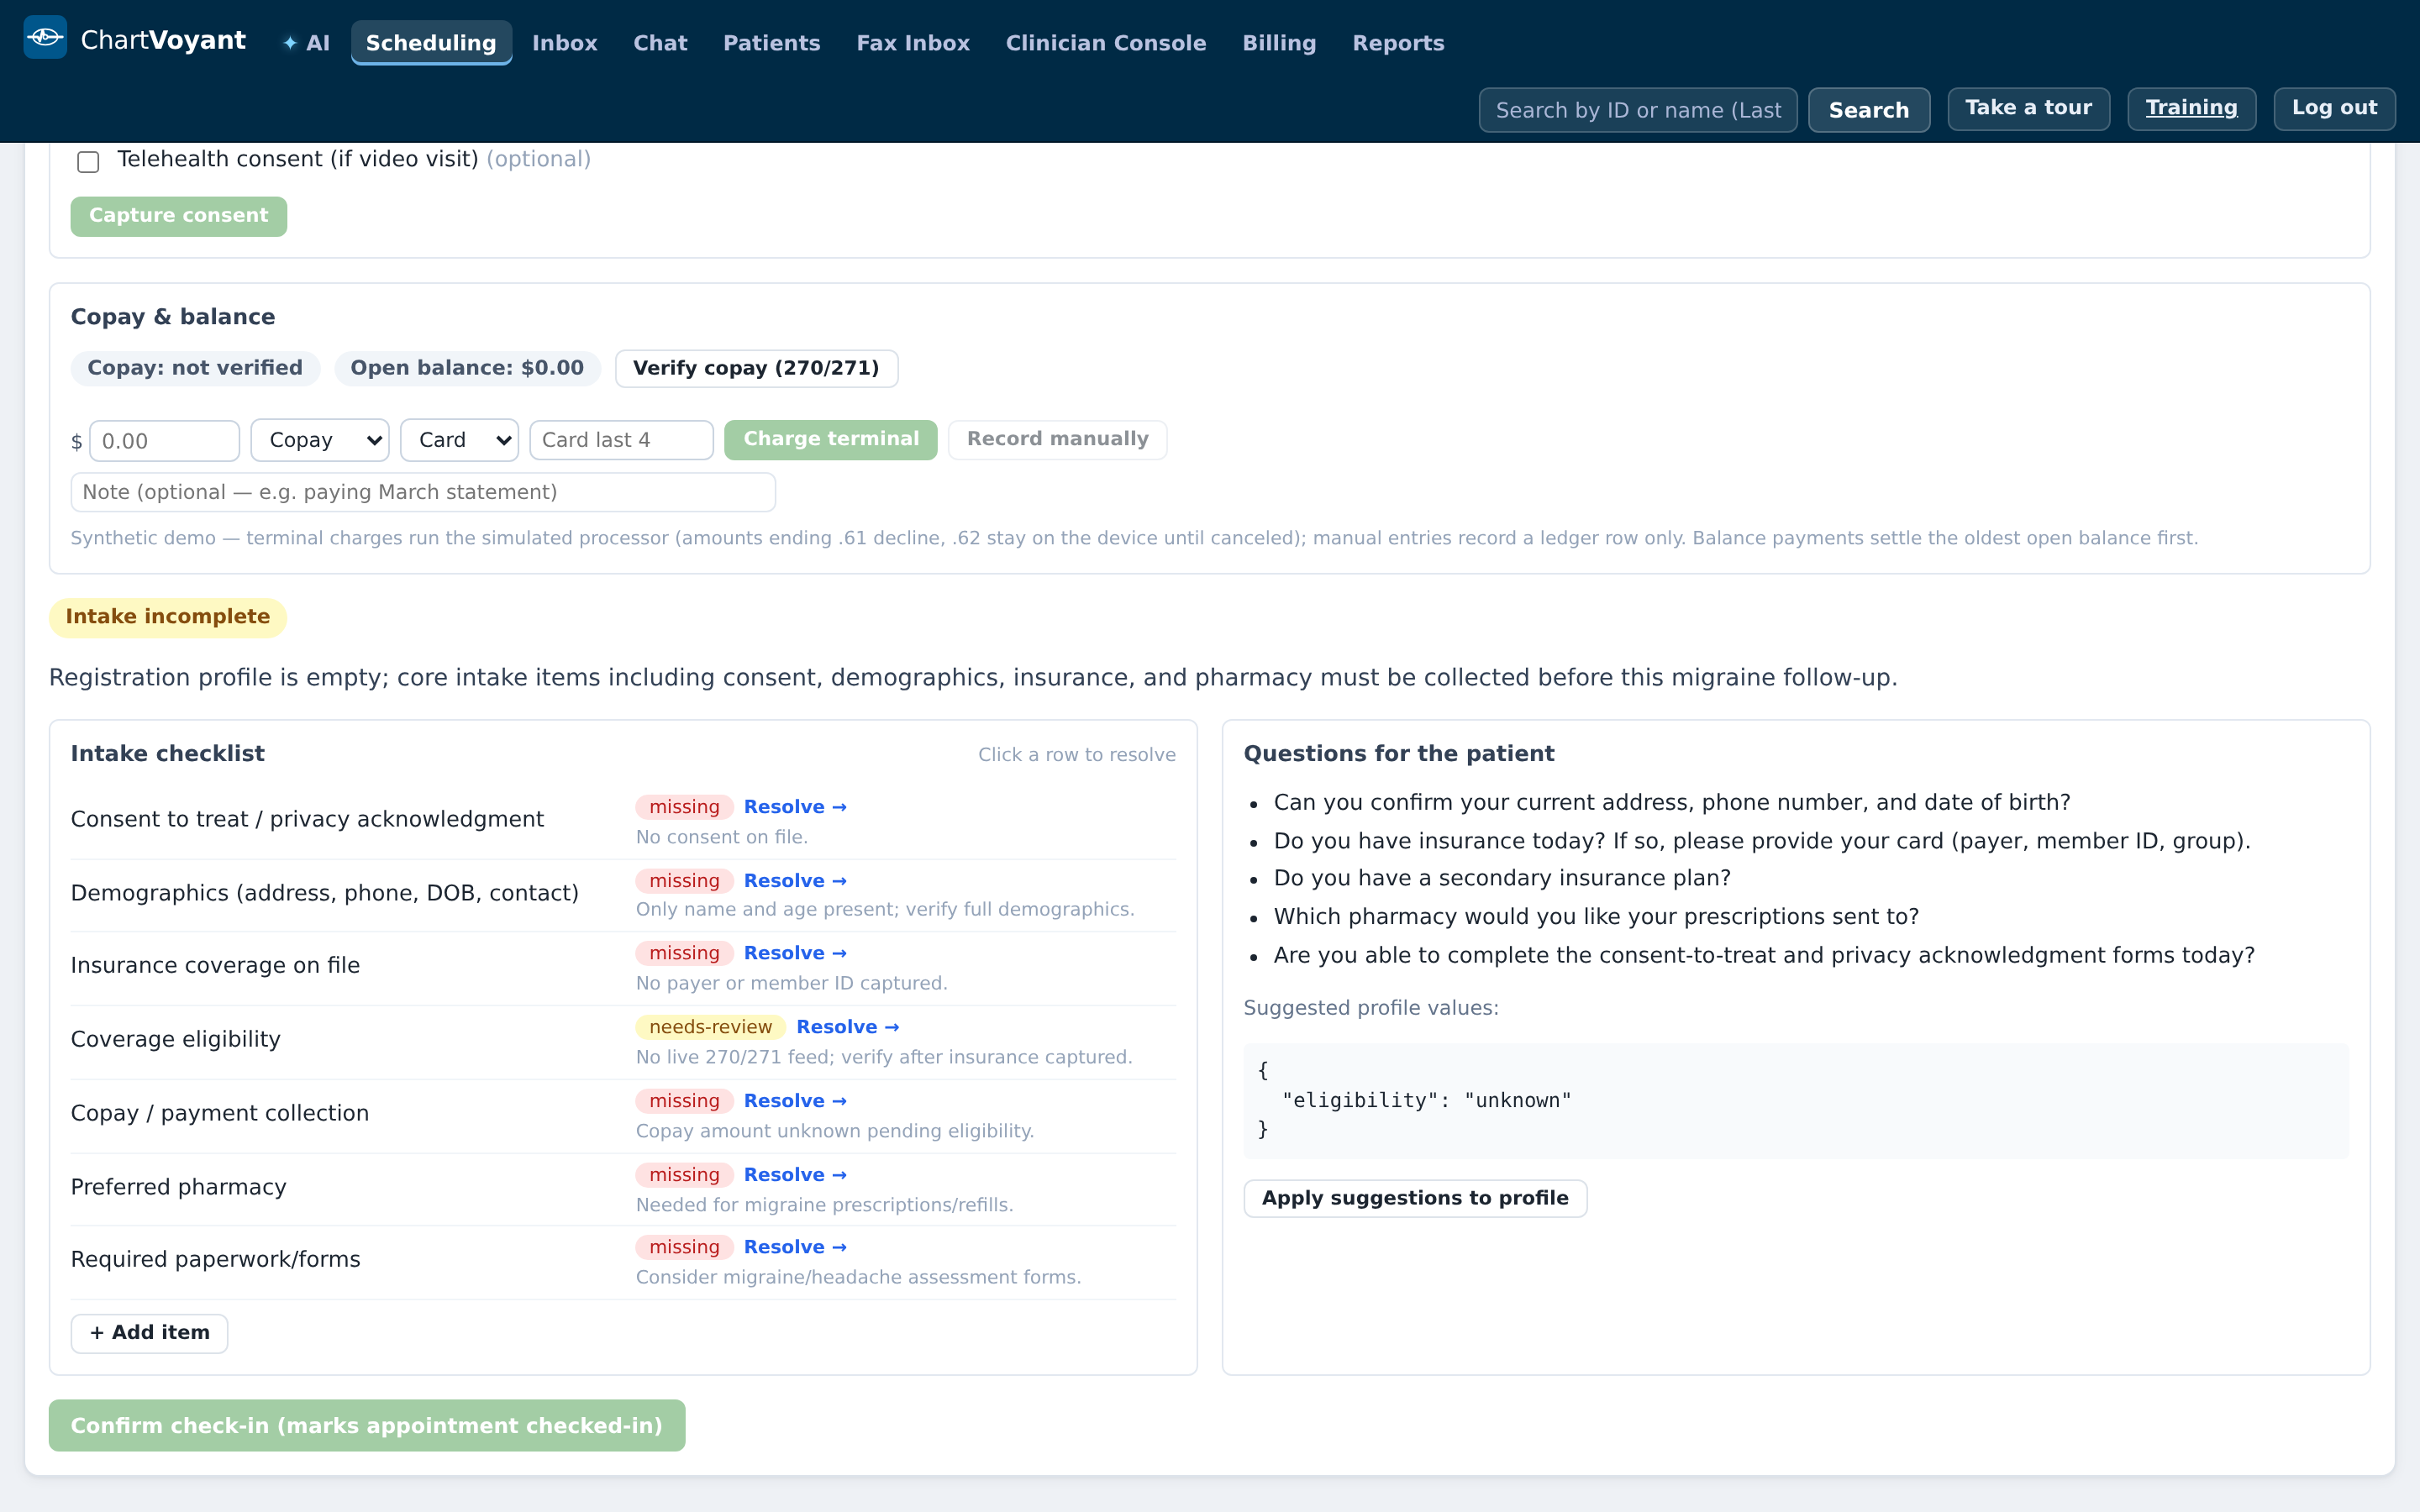The image size is (2420, 1512).
Task: Open the Billing tab
Action: point(1279,43)
